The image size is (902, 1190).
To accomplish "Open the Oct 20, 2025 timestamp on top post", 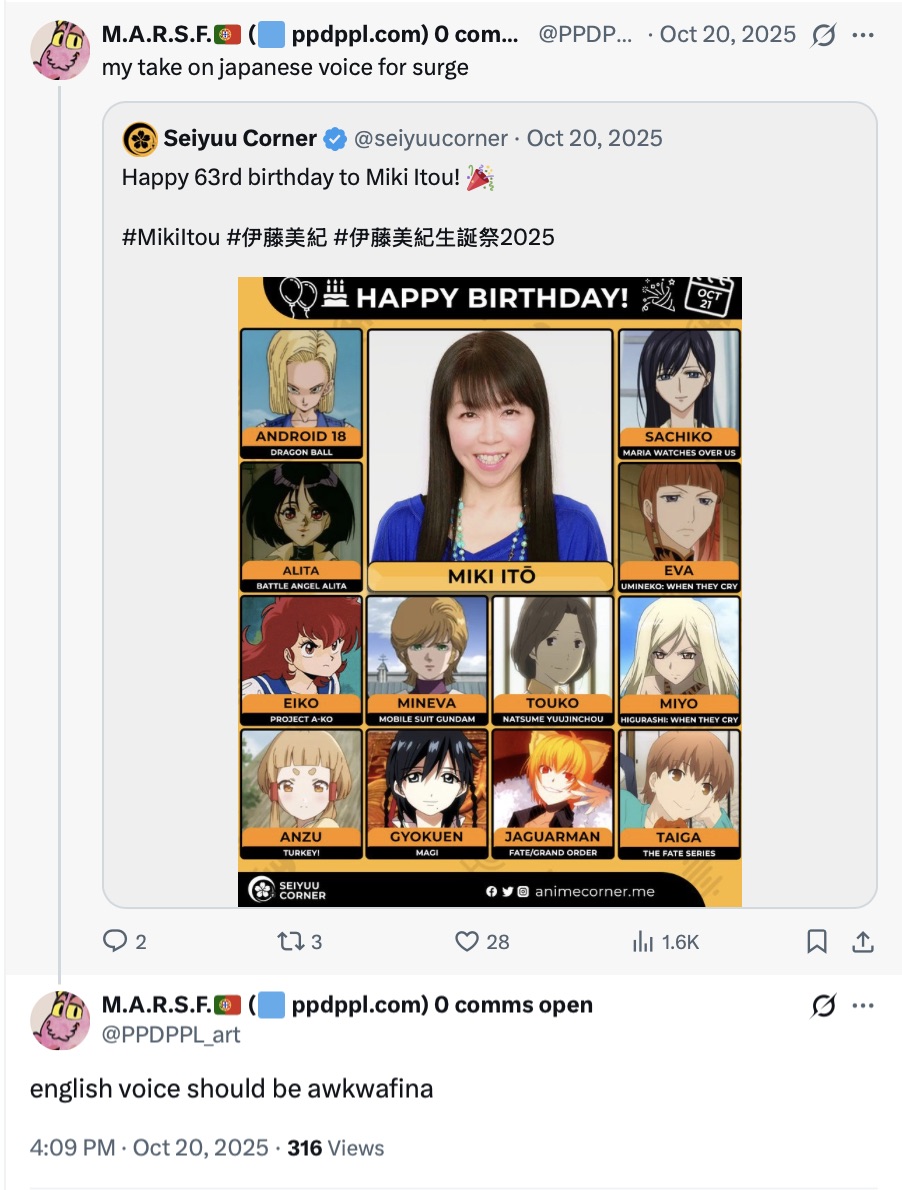I will pos(728,34).
